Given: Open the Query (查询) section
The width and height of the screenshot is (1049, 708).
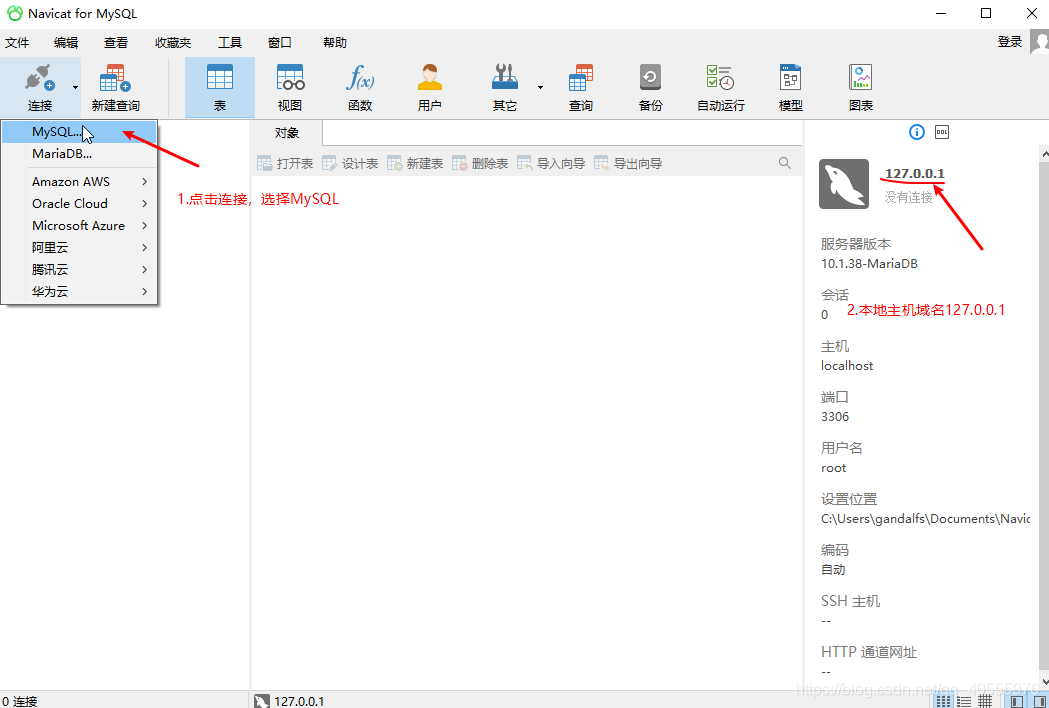Looking at the screenshot, I should click(580, 87).
